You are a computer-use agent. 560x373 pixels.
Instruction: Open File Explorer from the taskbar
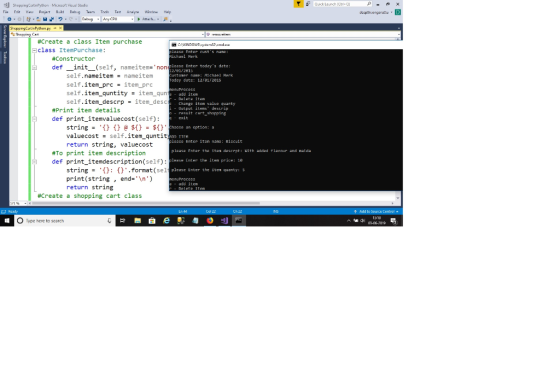tap(138, 221)
